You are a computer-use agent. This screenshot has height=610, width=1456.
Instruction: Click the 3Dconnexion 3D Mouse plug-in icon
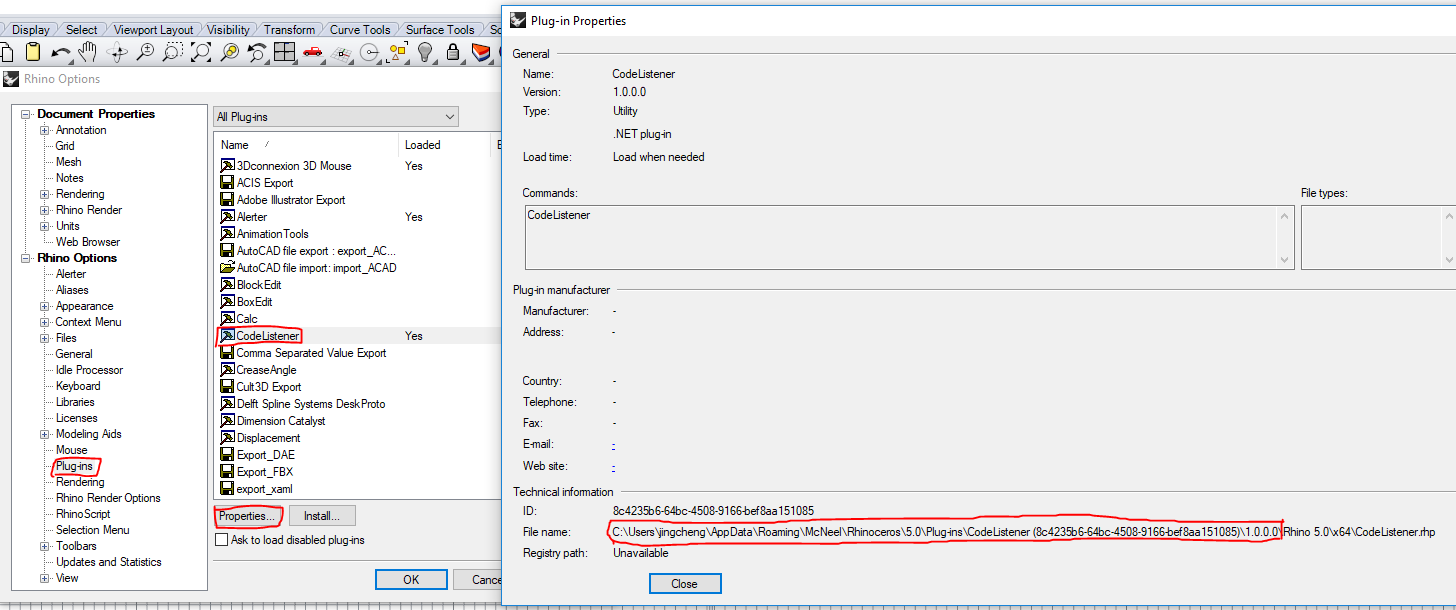pos(227,166)
